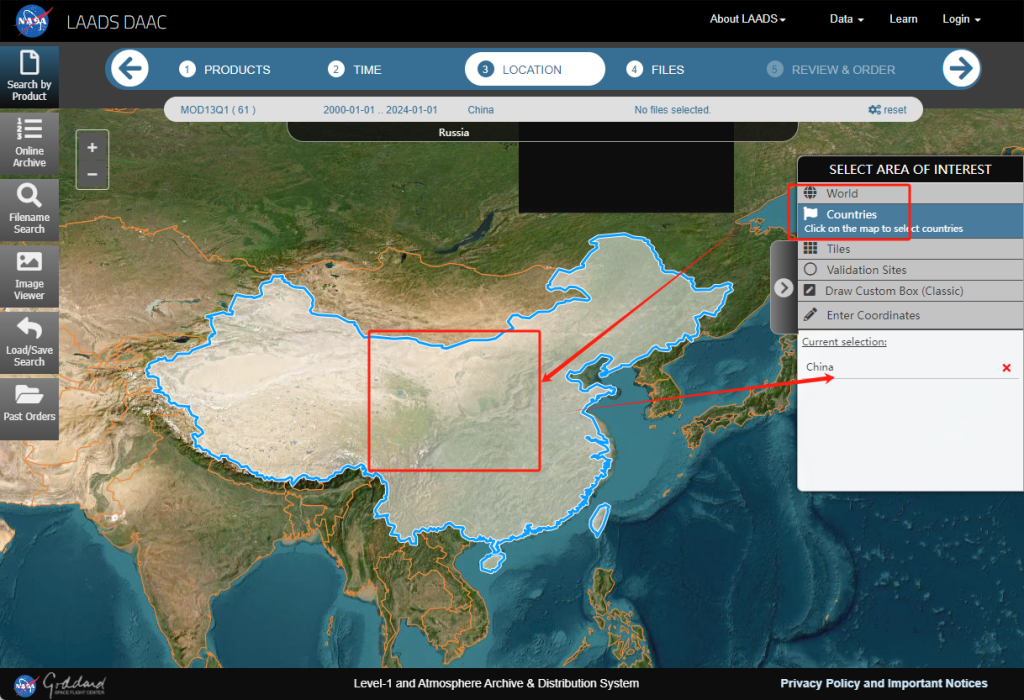Zoom in on the map
This screenshot has height=700, width=1024.
(x=92, y=148)
